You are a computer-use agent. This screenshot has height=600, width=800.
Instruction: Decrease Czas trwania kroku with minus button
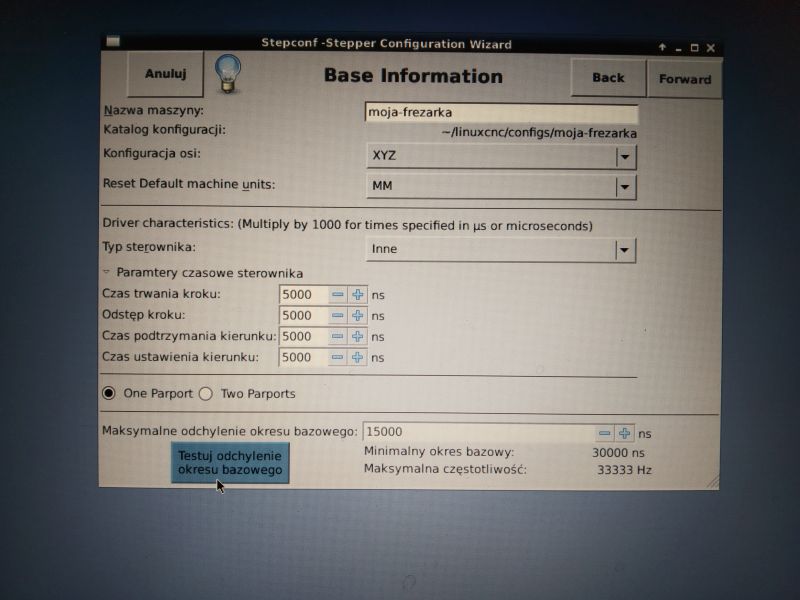coord(337,295)
